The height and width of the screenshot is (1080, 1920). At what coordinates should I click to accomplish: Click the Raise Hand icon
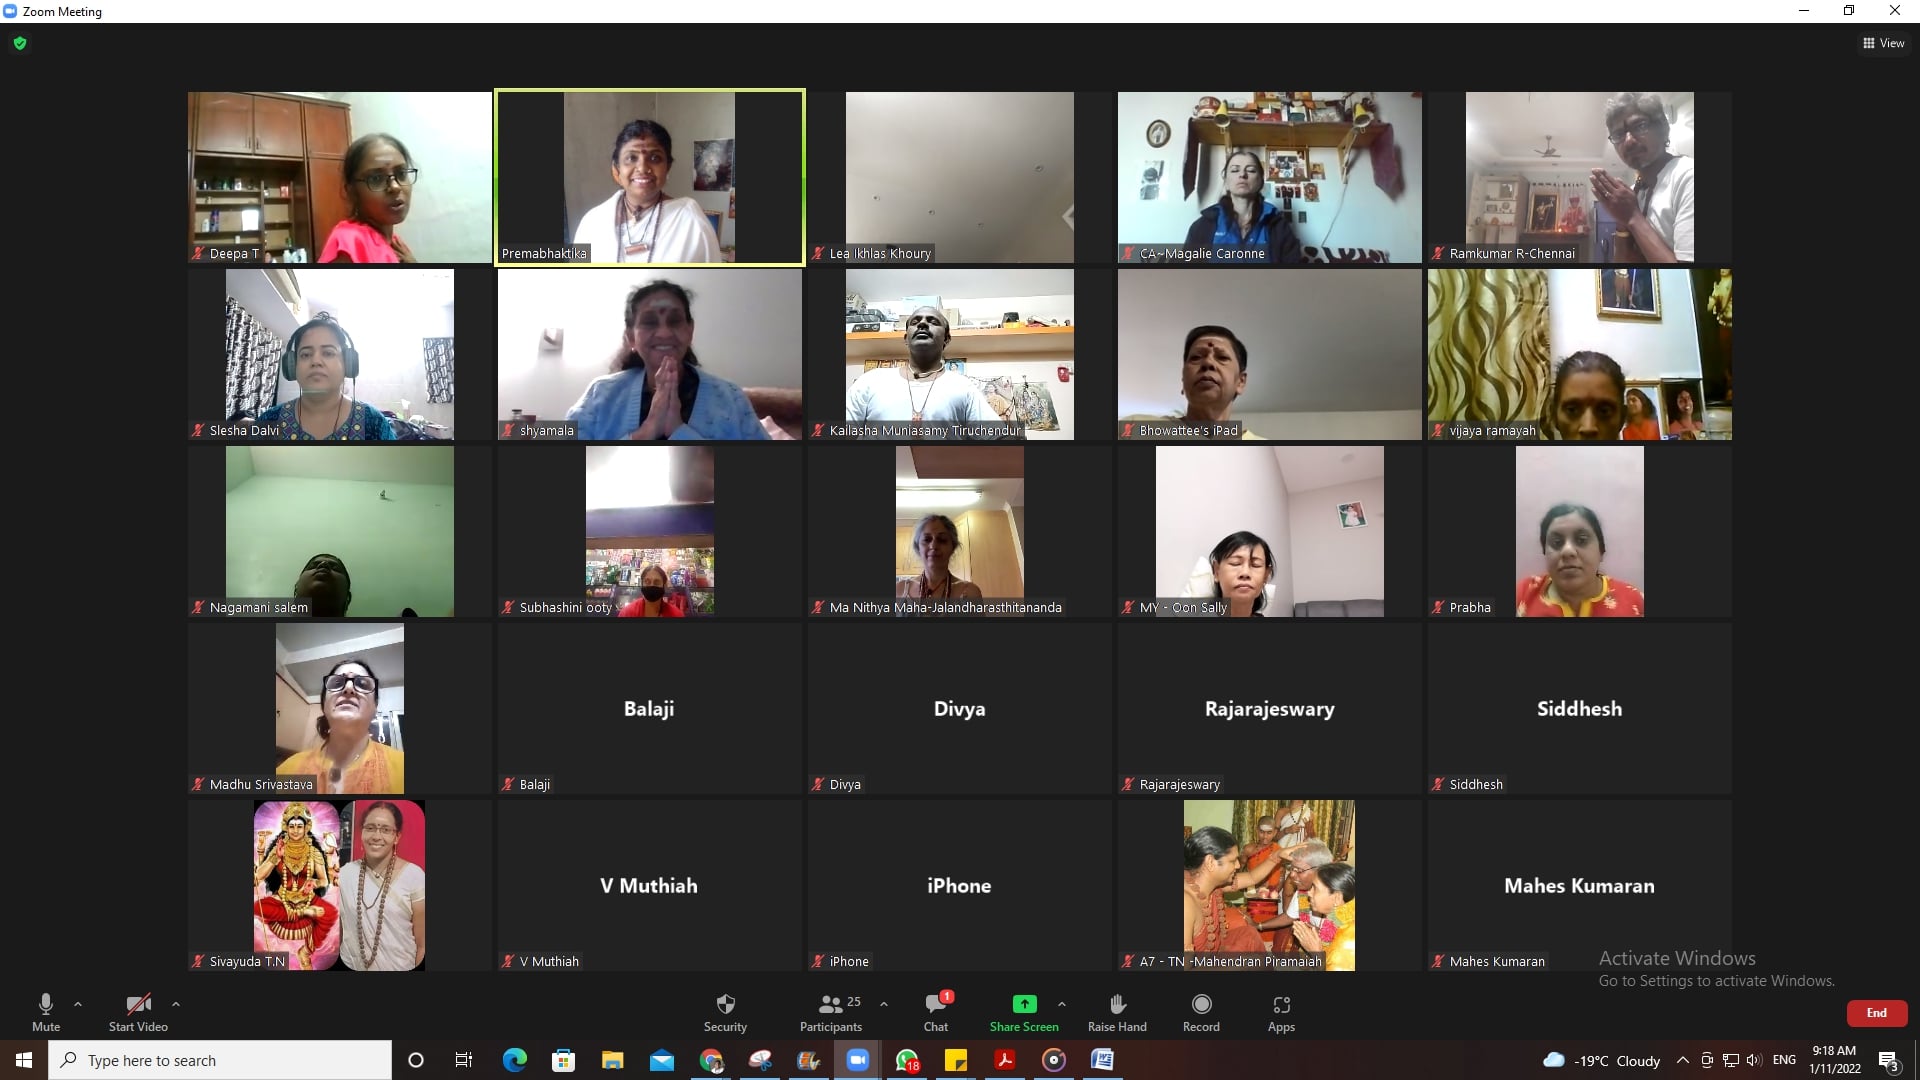pyautogui.click(x=1117, y=1004)
